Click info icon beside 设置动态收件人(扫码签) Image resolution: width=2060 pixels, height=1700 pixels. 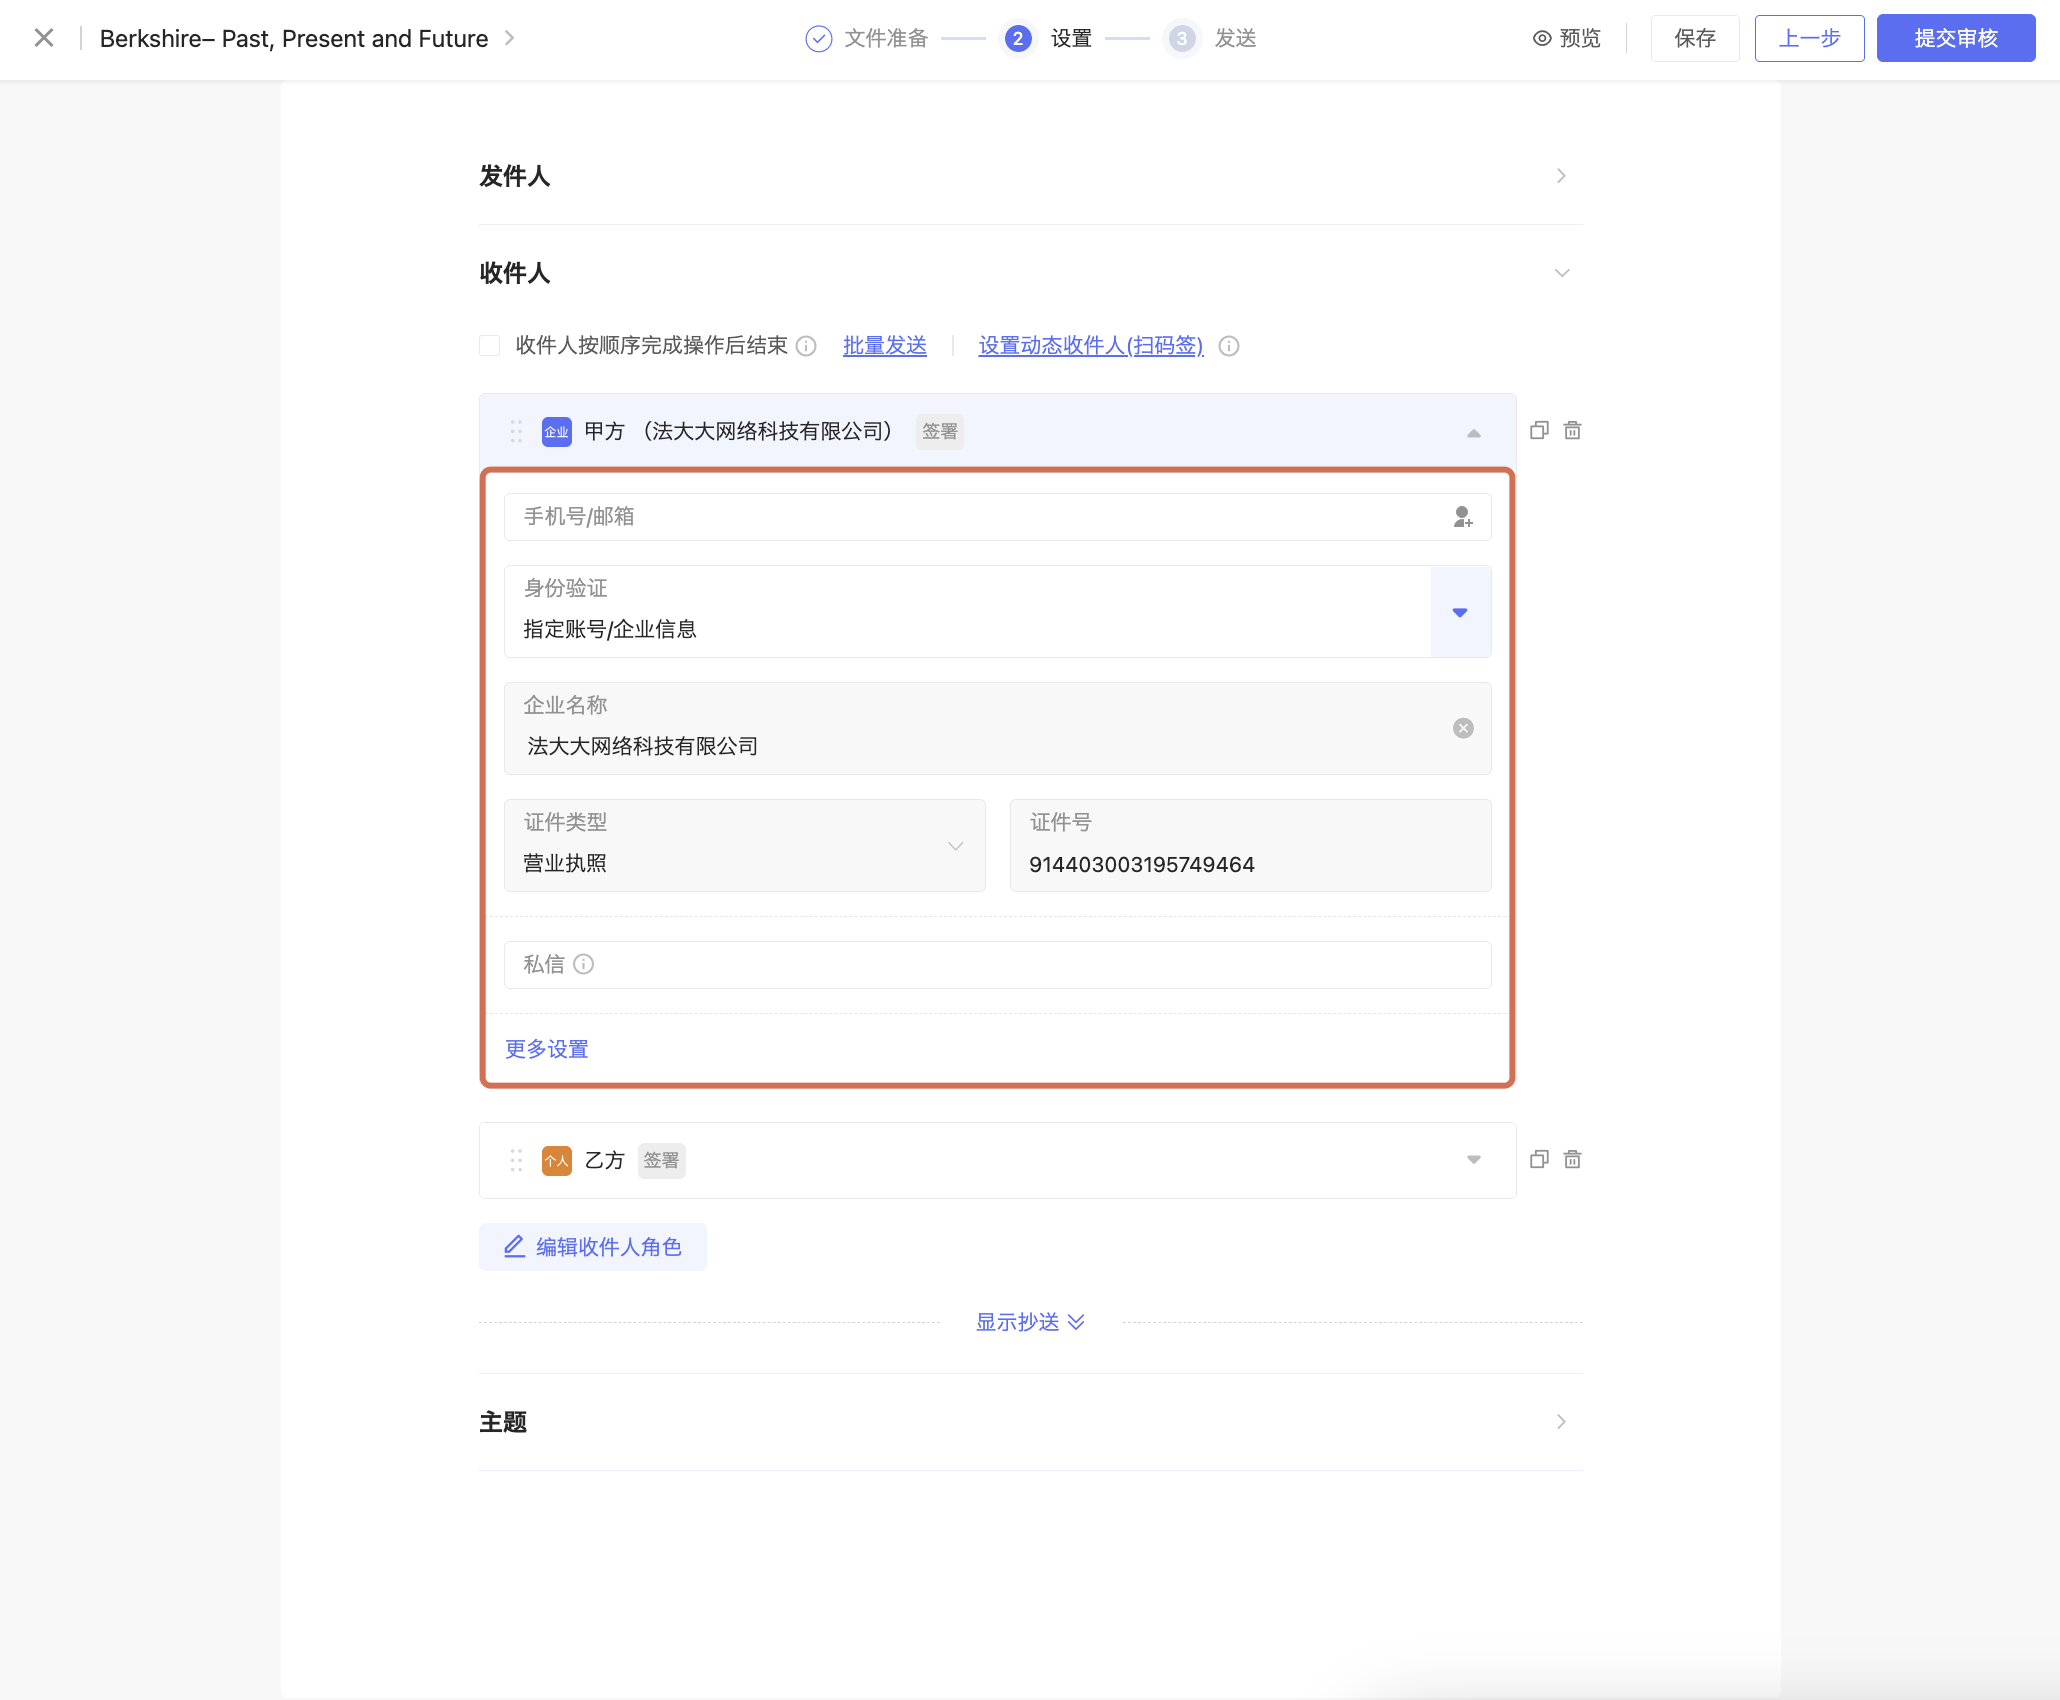1229,346
